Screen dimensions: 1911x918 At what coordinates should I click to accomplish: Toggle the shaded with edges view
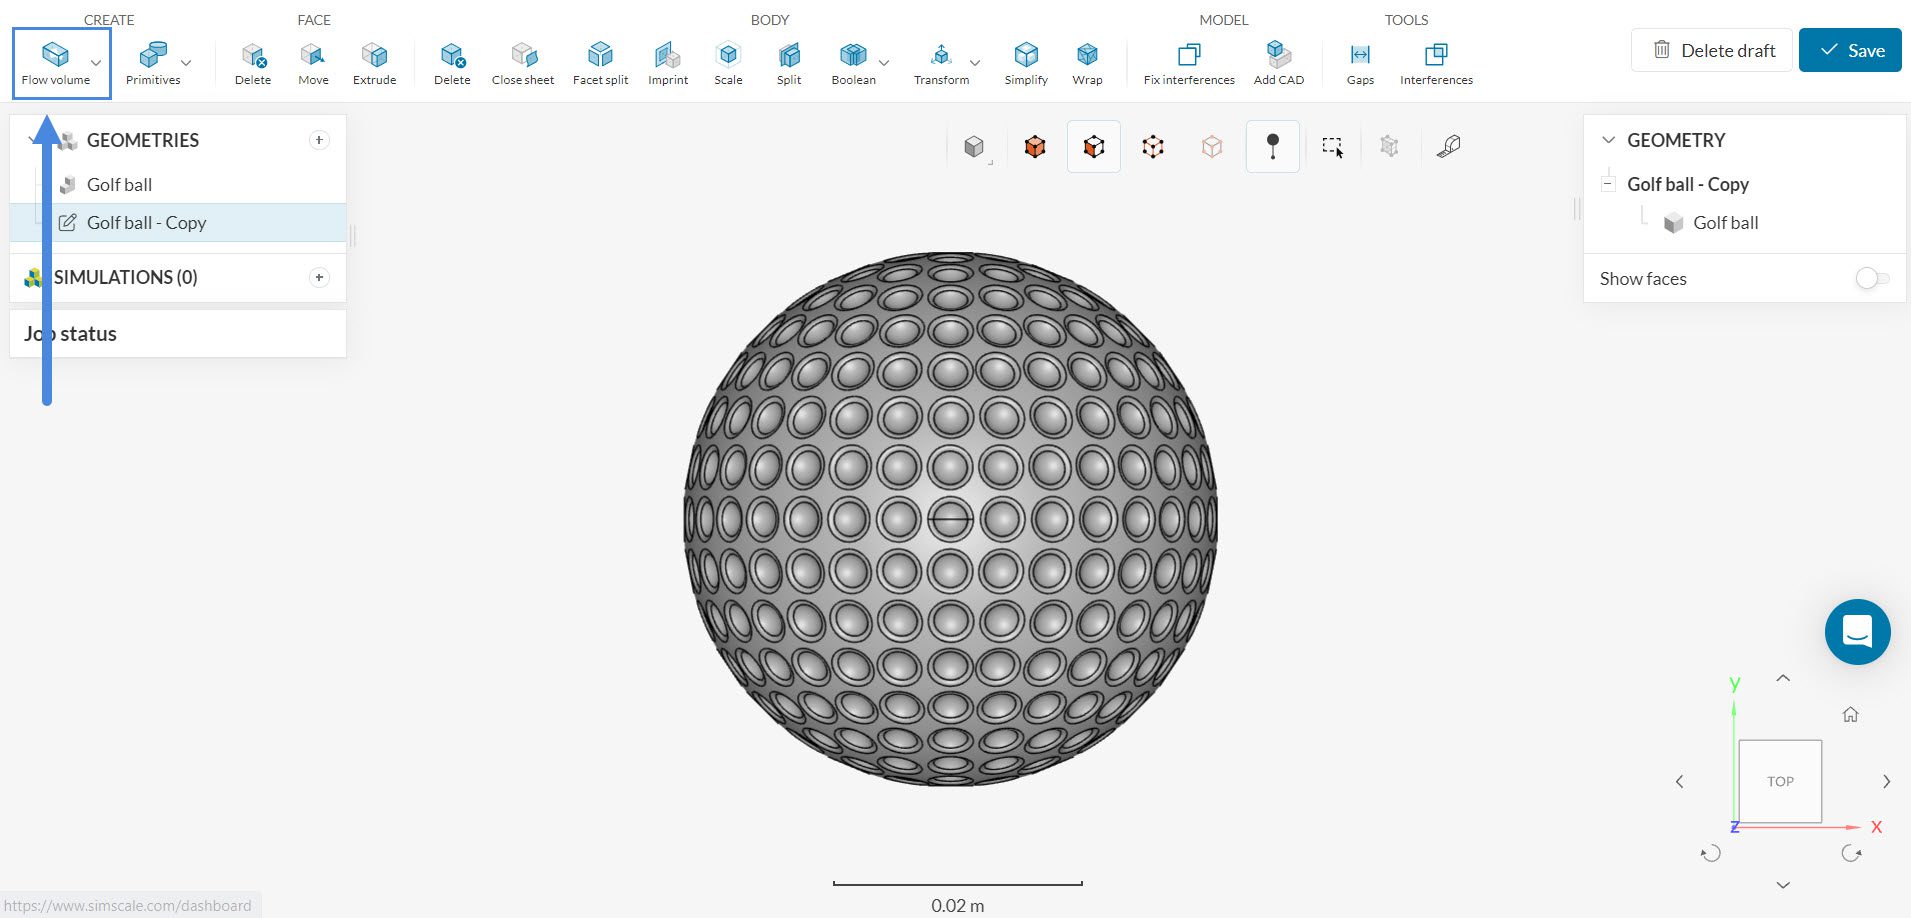click(x=1093, y=147)
